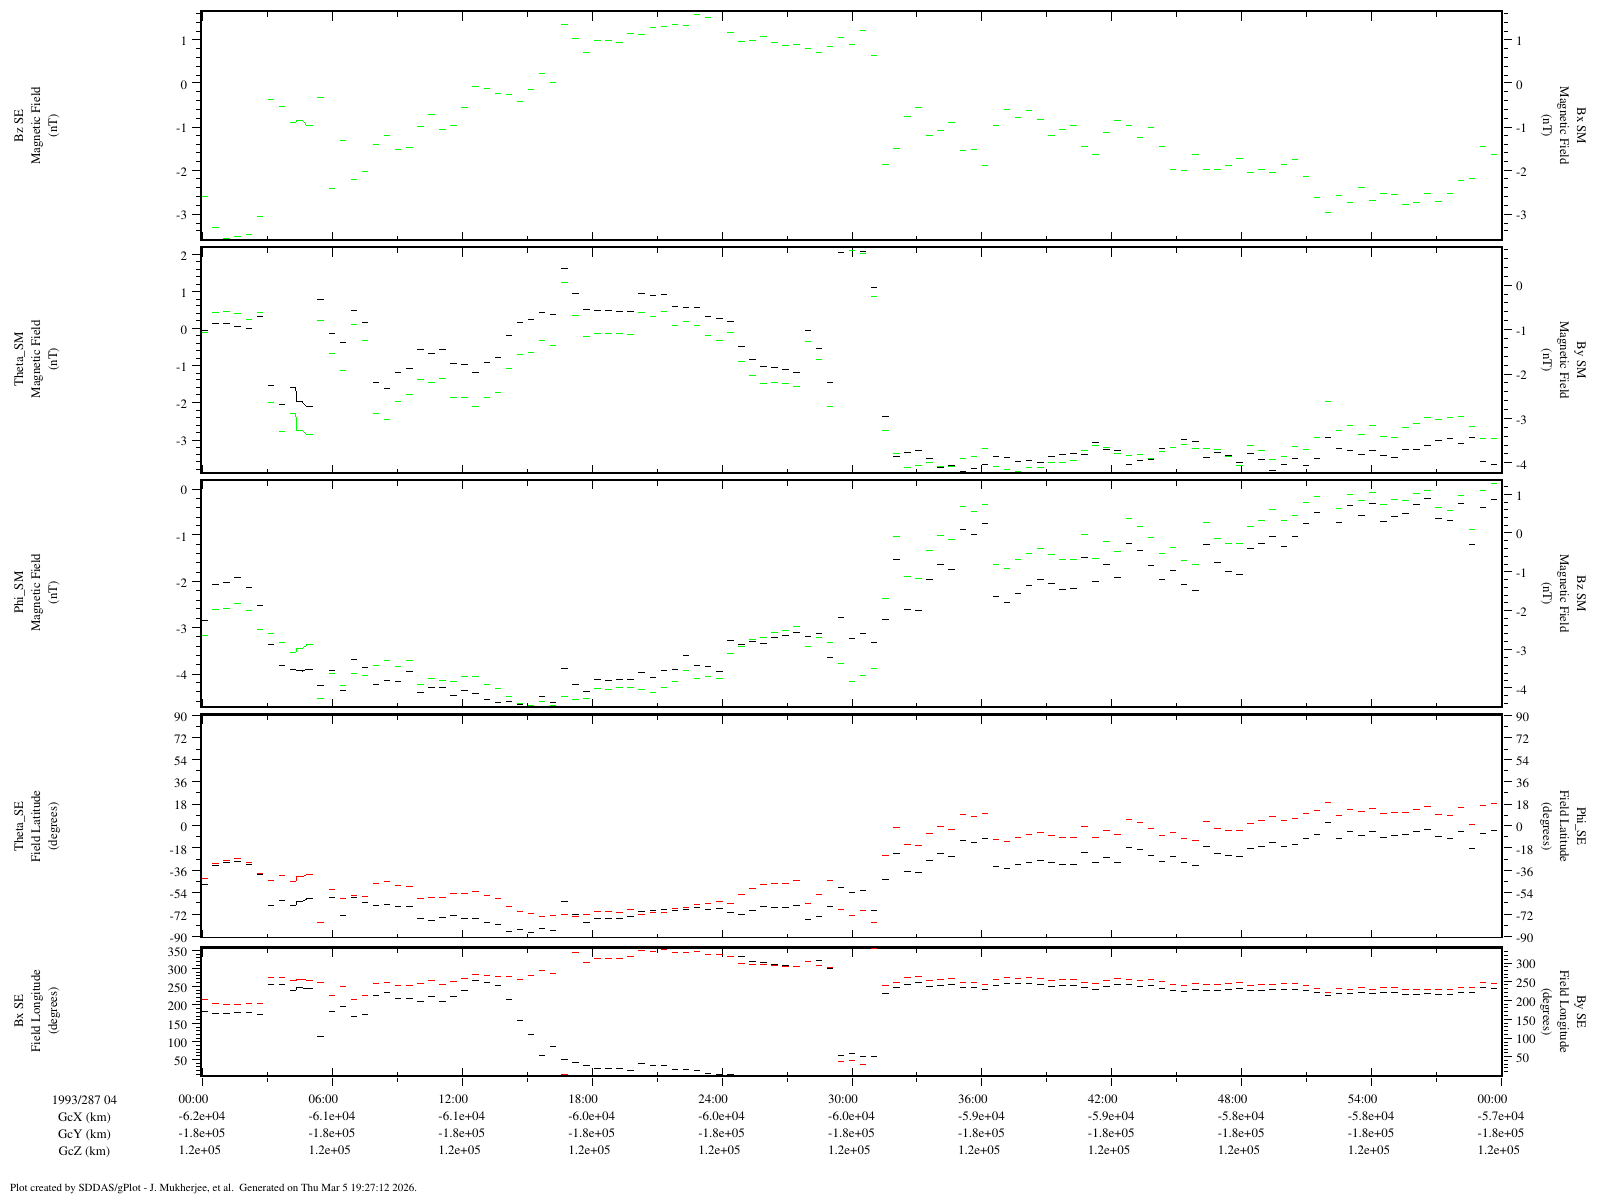Image resolution: width=1600 pixels, height=1200 pixels.
Task: Click the 36:00 time axis tick
Action: pos(981,1098)
